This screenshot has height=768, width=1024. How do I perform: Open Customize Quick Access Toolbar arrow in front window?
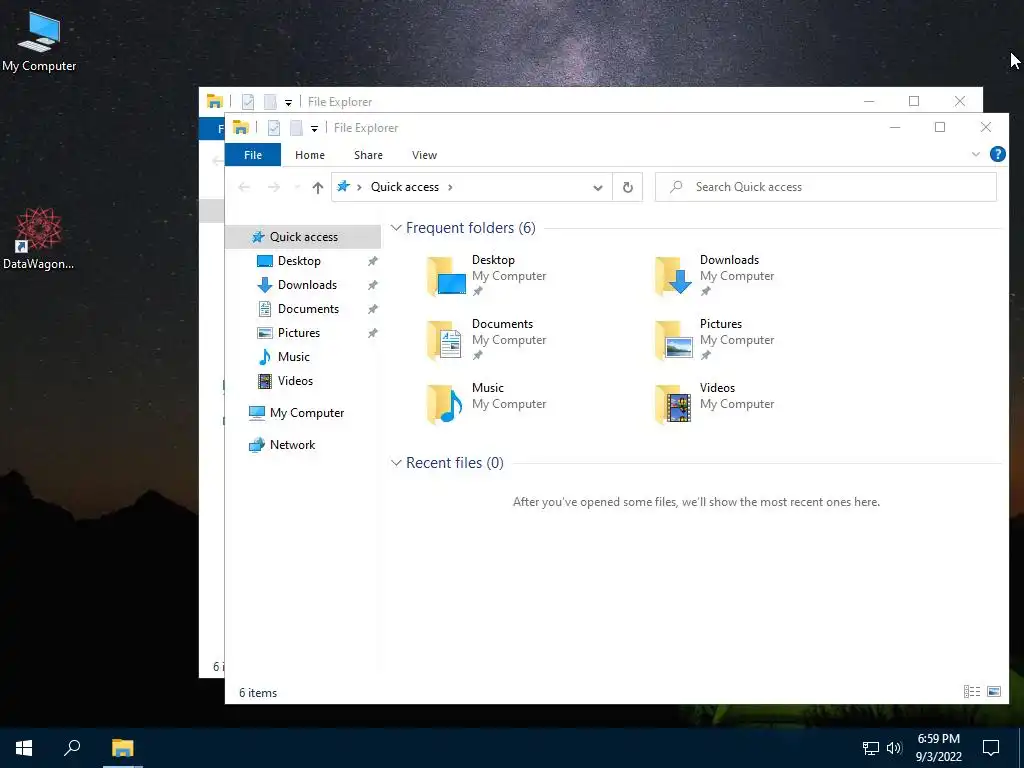point(314,129)
